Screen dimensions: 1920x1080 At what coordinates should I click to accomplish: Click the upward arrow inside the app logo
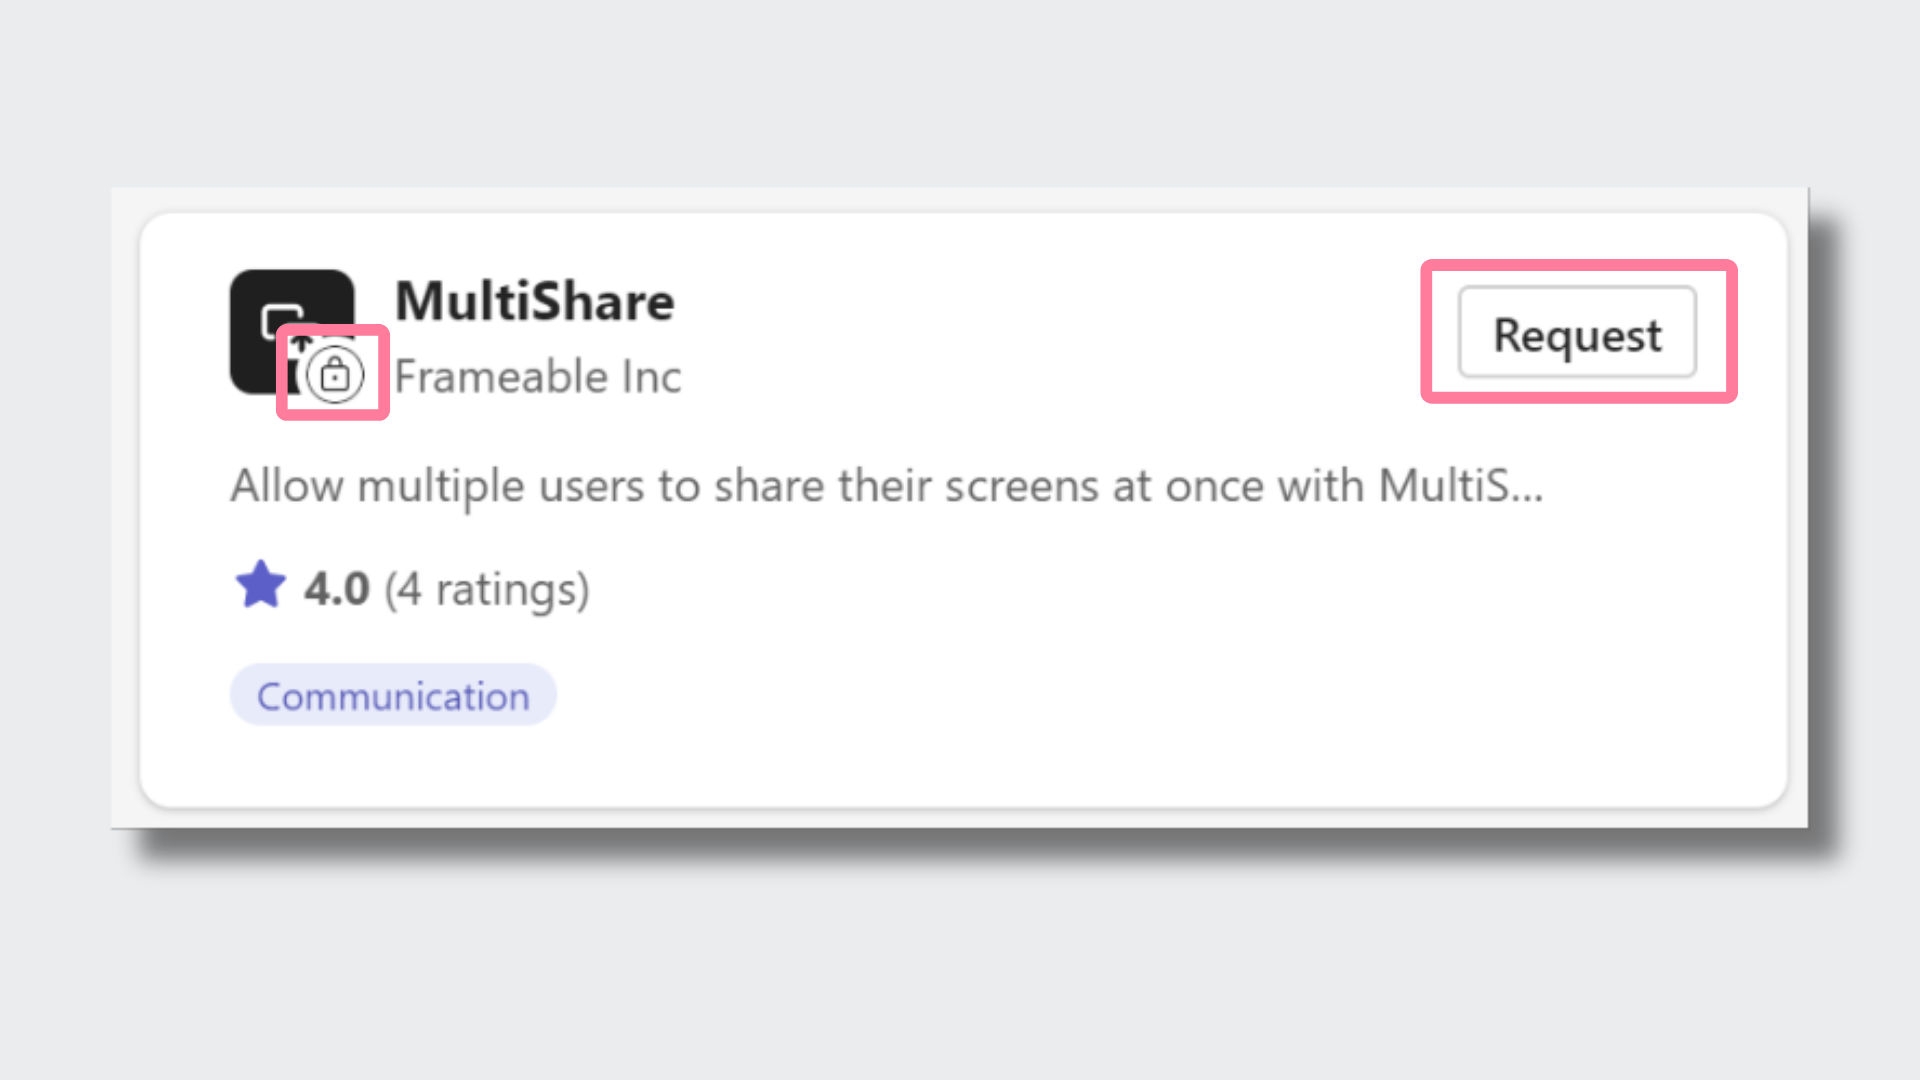301,344
